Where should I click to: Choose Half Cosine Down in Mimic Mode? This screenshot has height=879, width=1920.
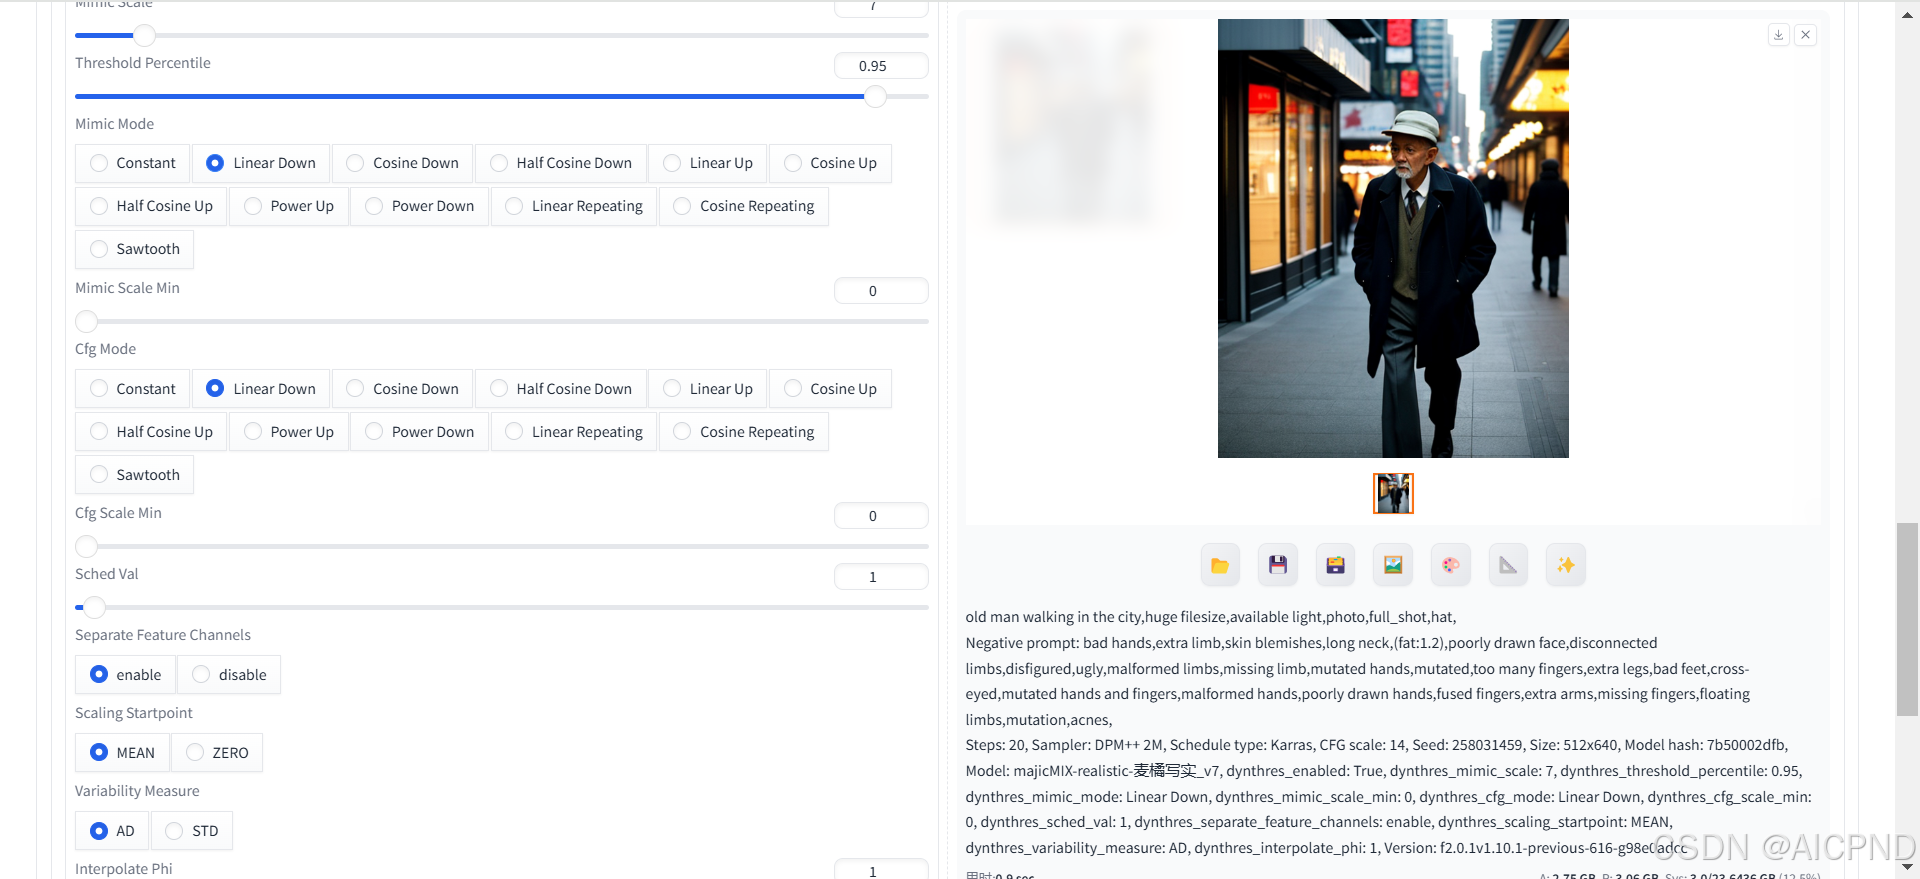point(561,163)
